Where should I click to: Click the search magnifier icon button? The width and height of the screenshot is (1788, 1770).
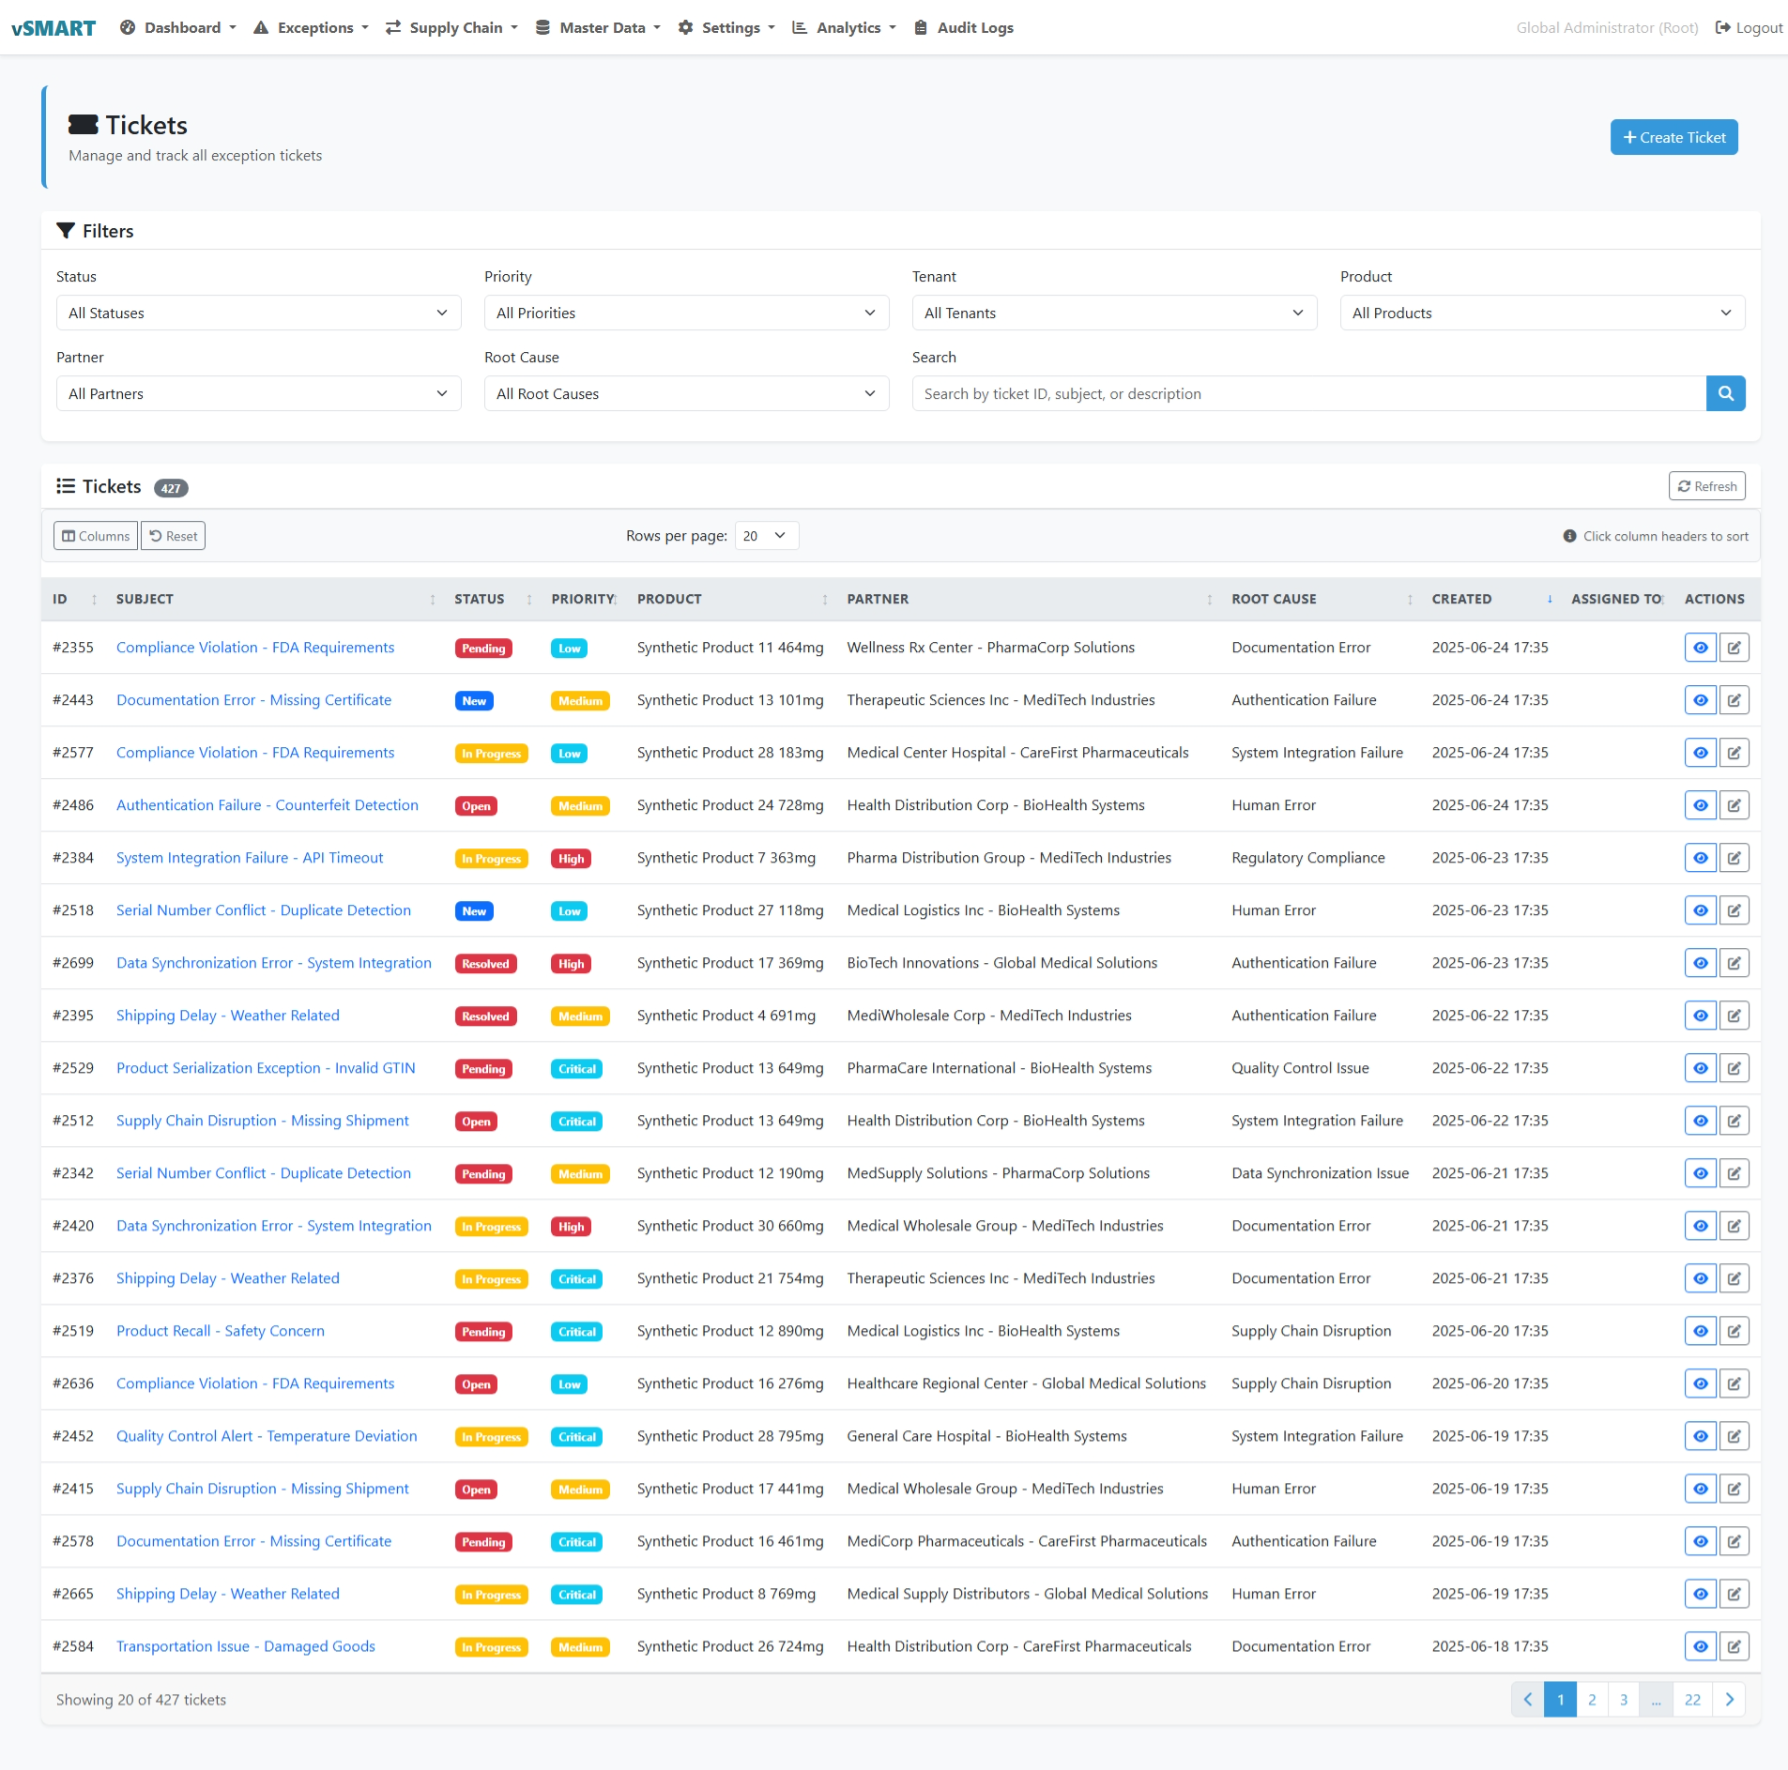(1725, 394)
